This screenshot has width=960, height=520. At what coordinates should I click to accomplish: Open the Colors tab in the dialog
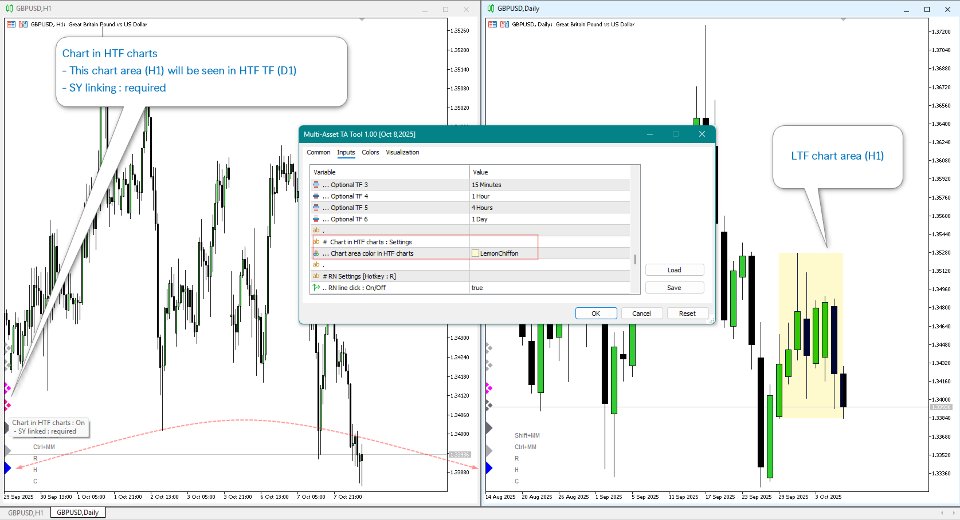(370, 153)
